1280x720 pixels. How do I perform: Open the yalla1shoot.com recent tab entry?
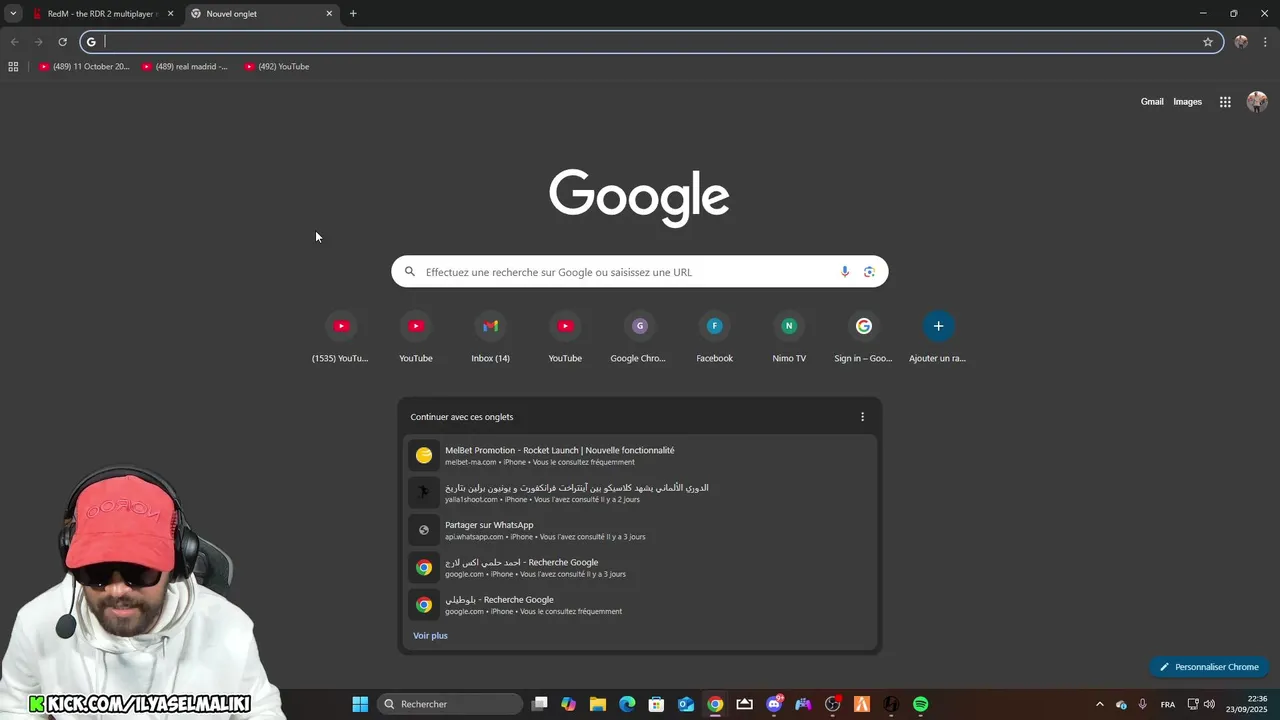[x=640, y=493]
